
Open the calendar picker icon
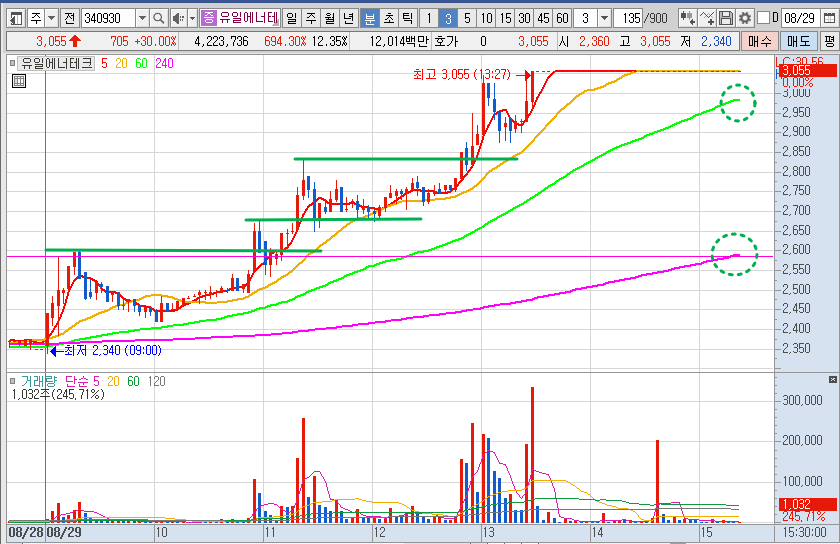[x=829, y=19]
